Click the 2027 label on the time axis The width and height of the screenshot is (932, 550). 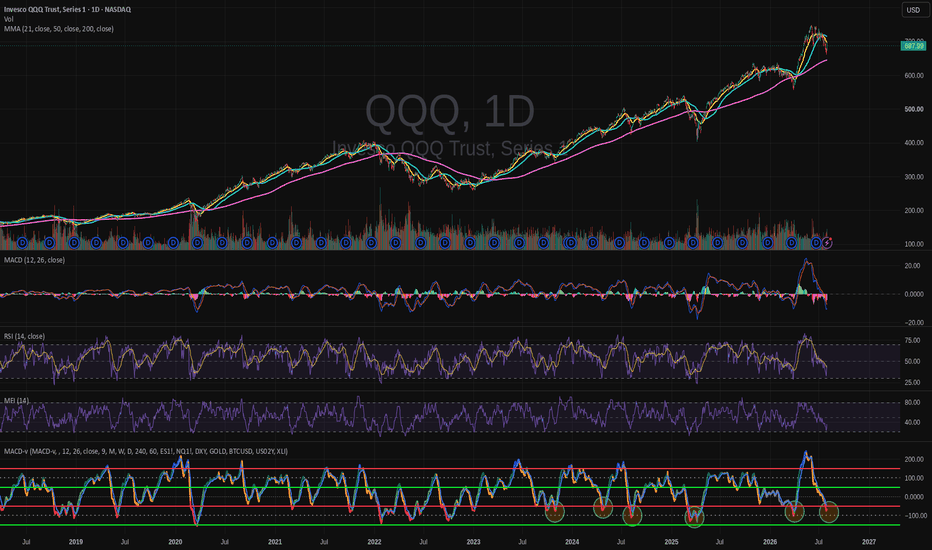[x=868, y=542]
